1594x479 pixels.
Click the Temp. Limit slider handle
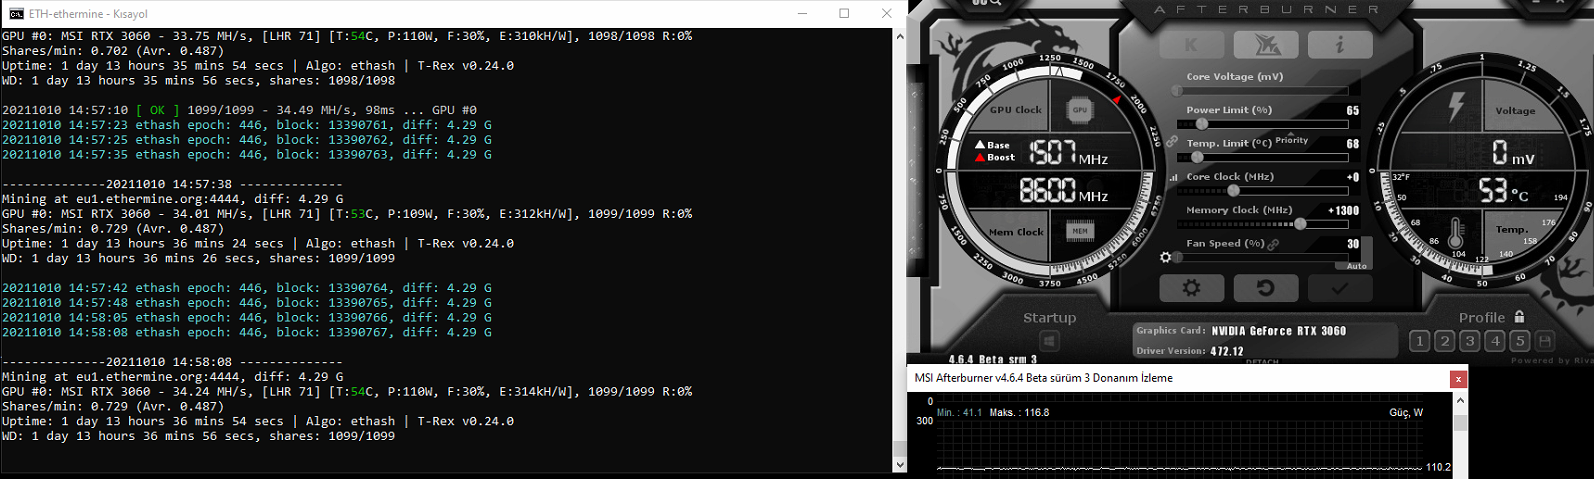tap(1197, 158)
